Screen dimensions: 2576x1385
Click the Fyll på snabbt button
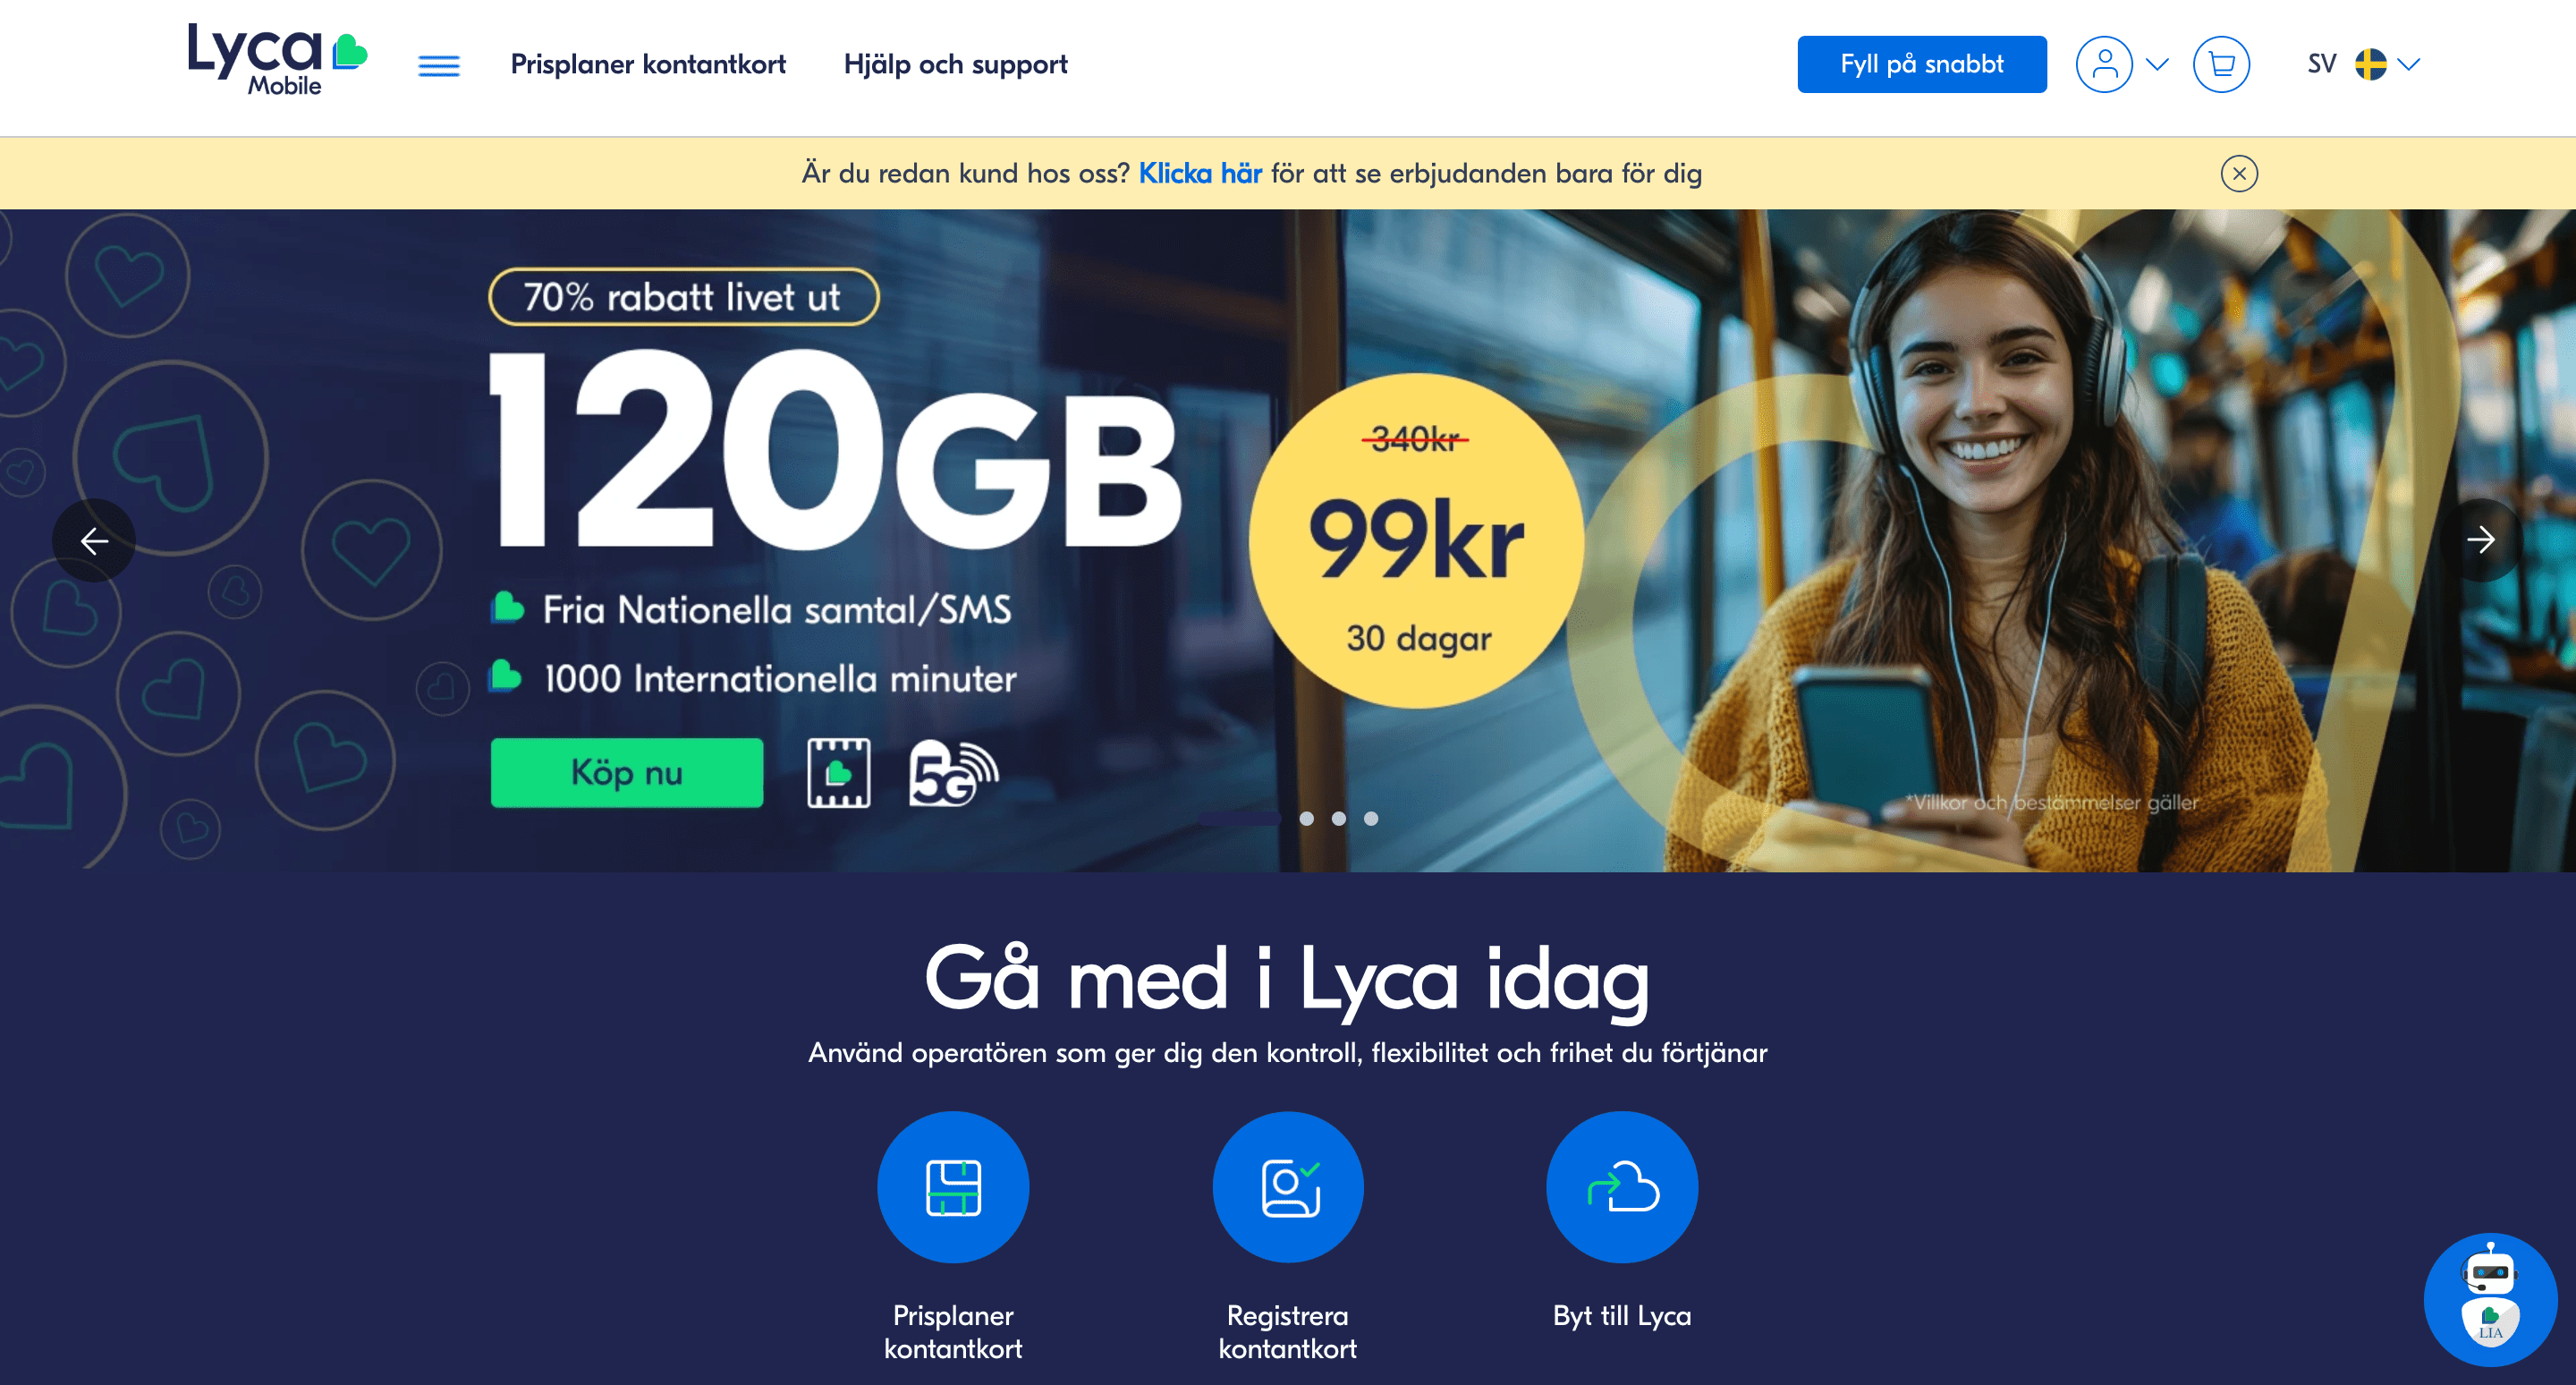point(1921,65)
